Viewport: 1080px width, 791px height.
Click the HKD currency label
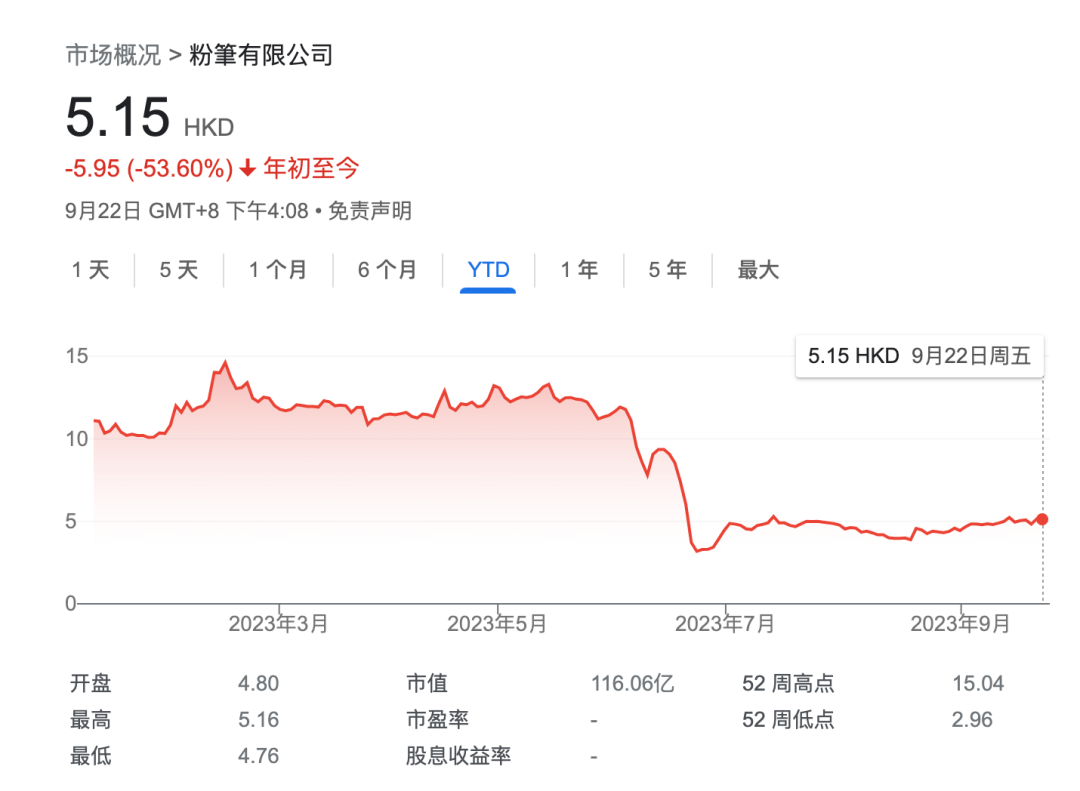click(209, 127)
